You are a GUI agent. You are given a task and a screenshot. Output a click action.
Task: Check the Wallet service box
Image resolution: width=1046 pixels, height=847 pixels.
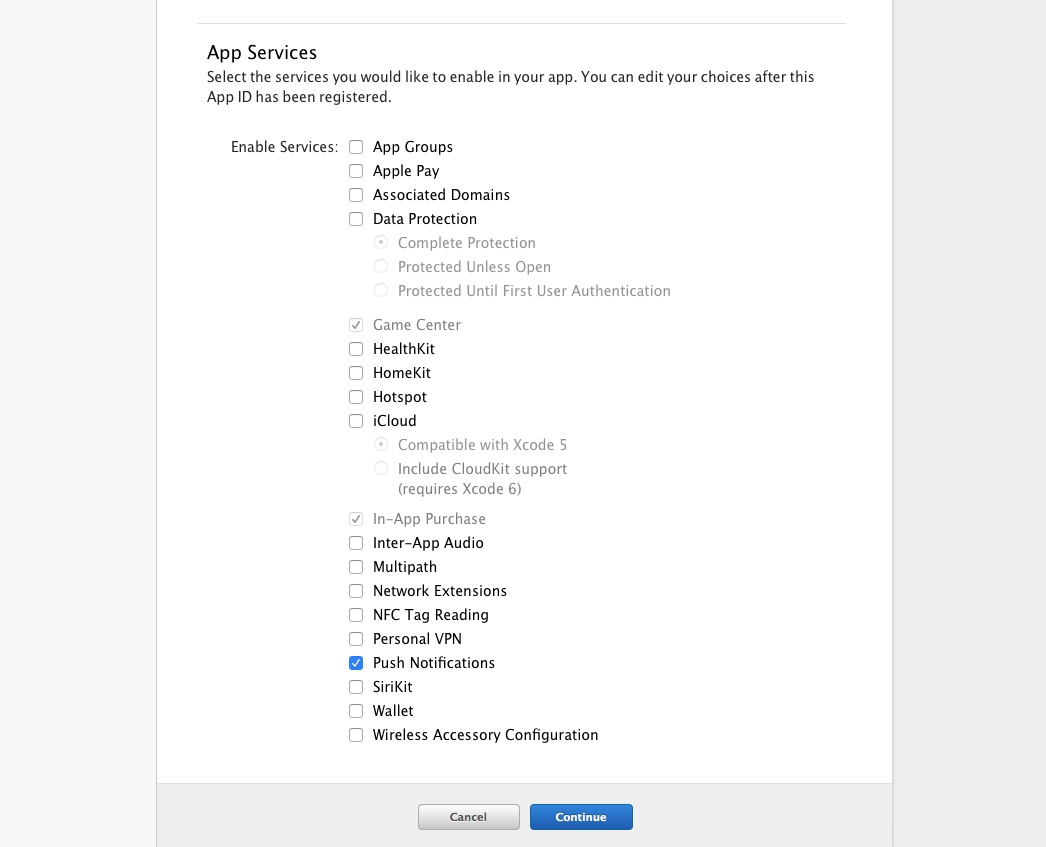(356, 711)
